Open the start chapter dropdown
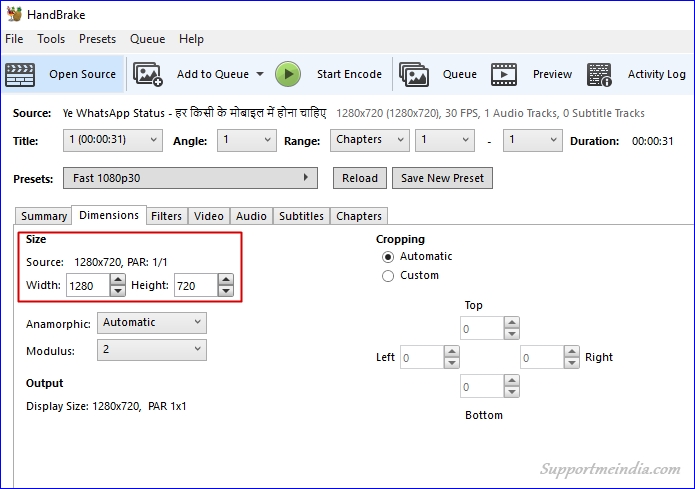Viewport: 695px width, 489px height. click(445, 140)
